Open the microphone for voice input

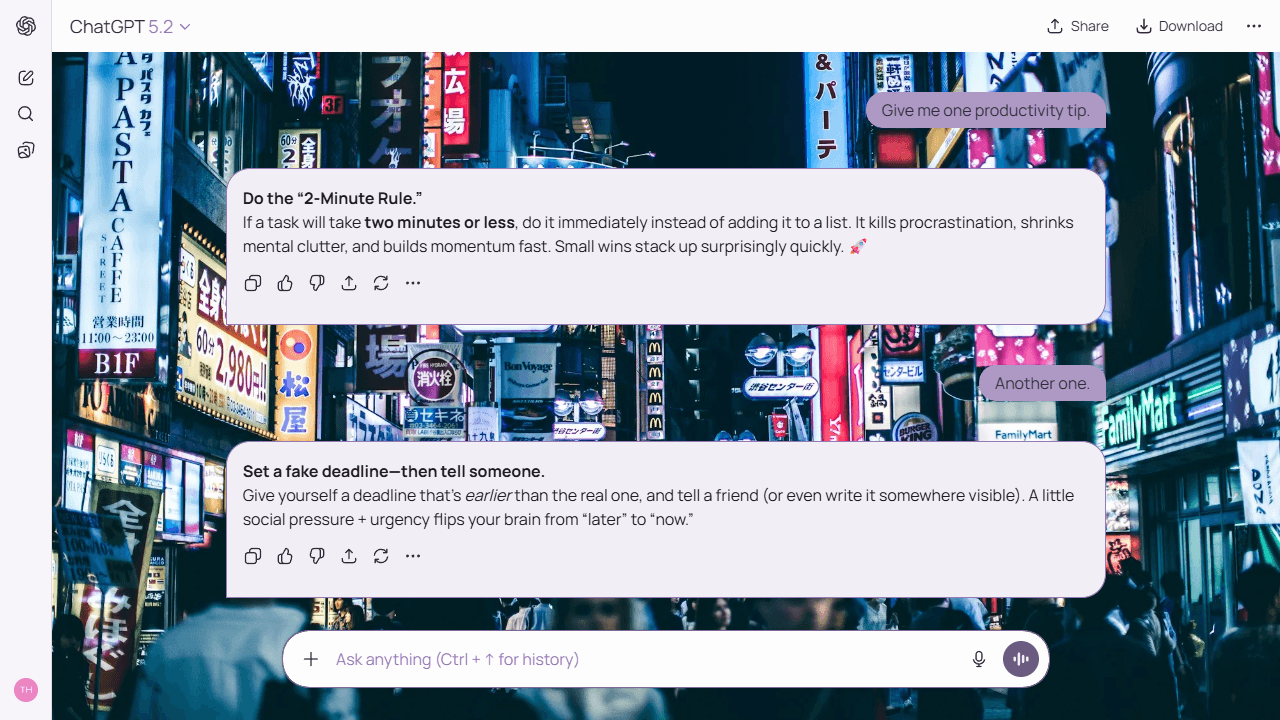[x=978, y=659]
